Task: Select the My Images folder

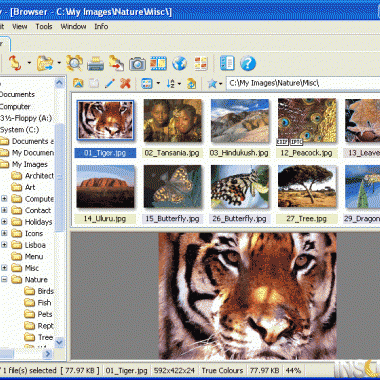Action: (x=24, y=164)
